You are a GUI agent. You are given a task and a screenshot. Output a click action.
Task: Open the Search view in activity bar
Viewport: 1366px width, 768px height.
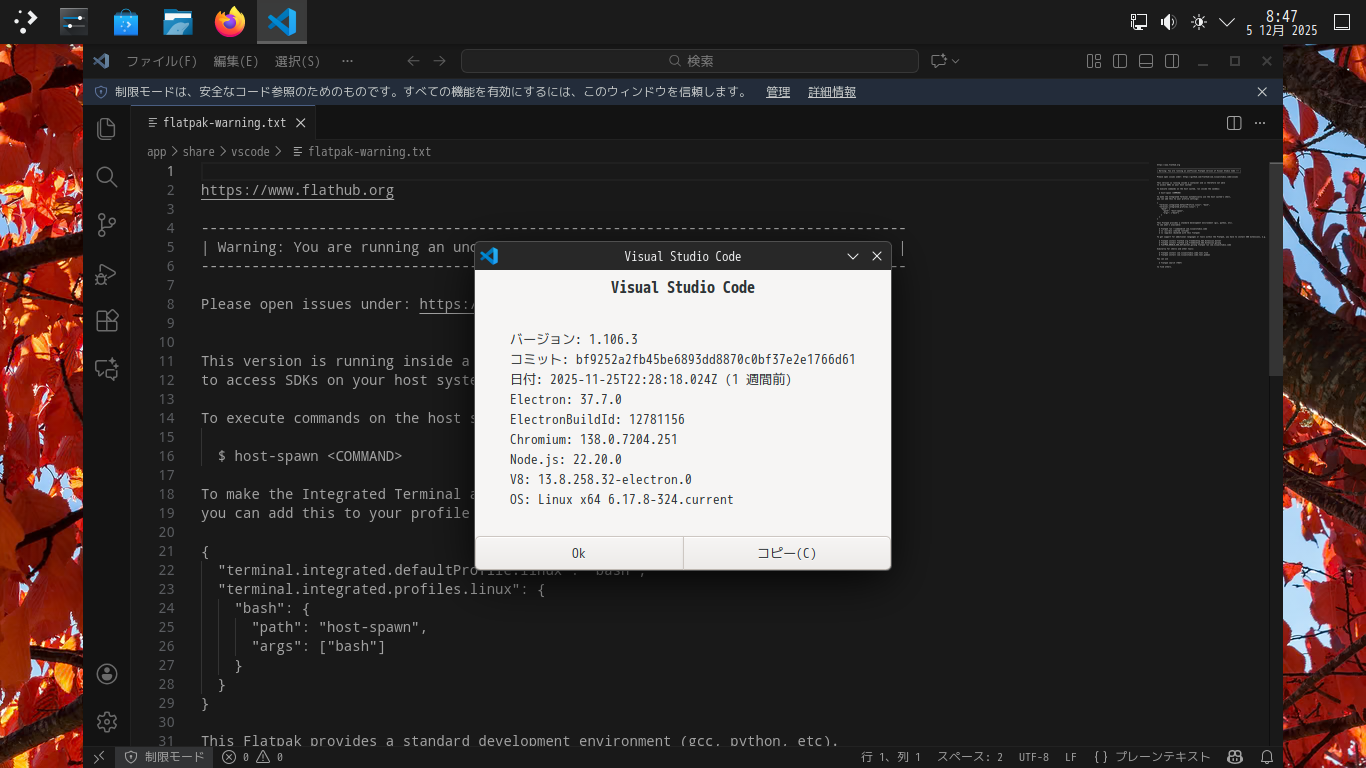coord(107,177)
